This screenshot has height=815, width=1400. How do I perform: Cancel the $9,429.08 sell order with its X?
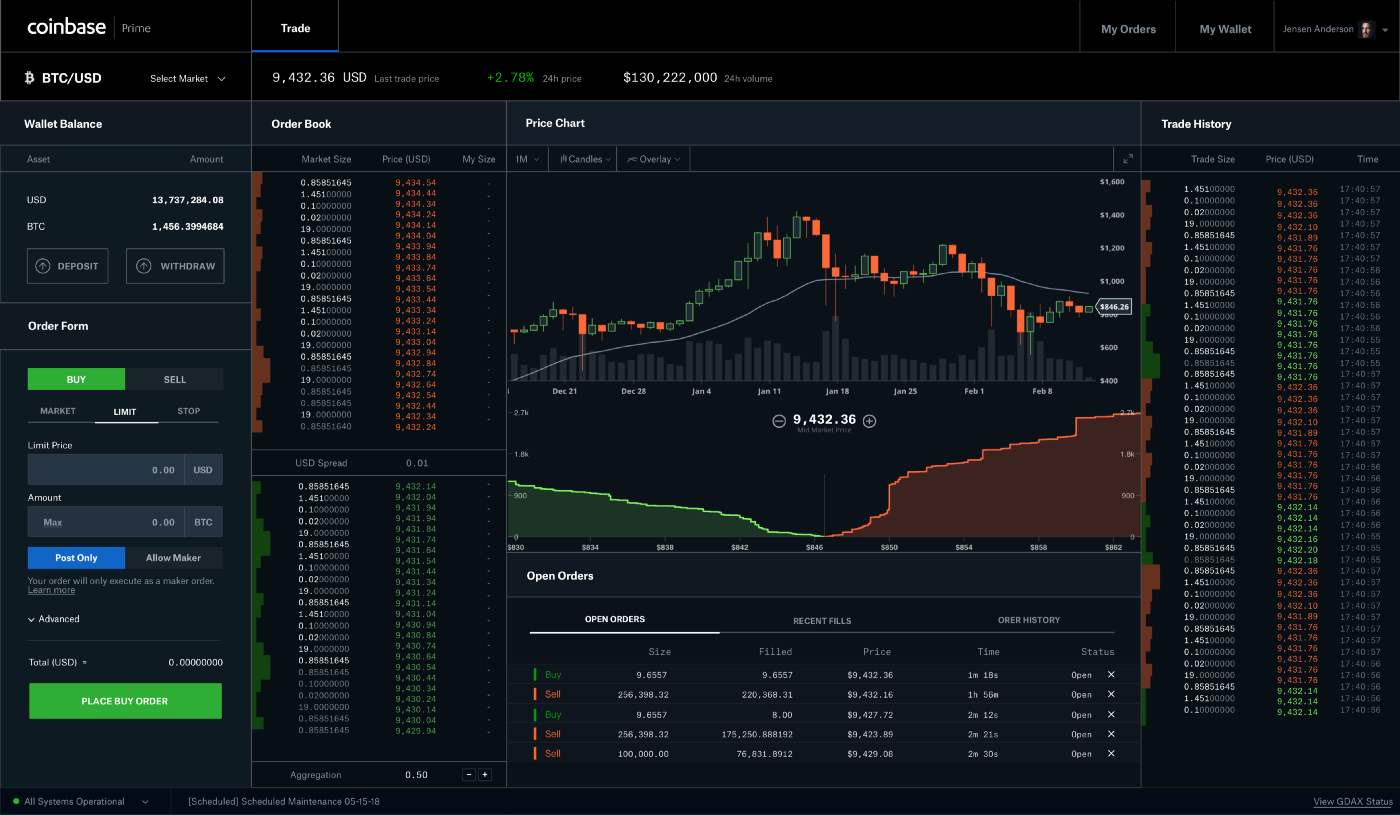point(1111,753)
